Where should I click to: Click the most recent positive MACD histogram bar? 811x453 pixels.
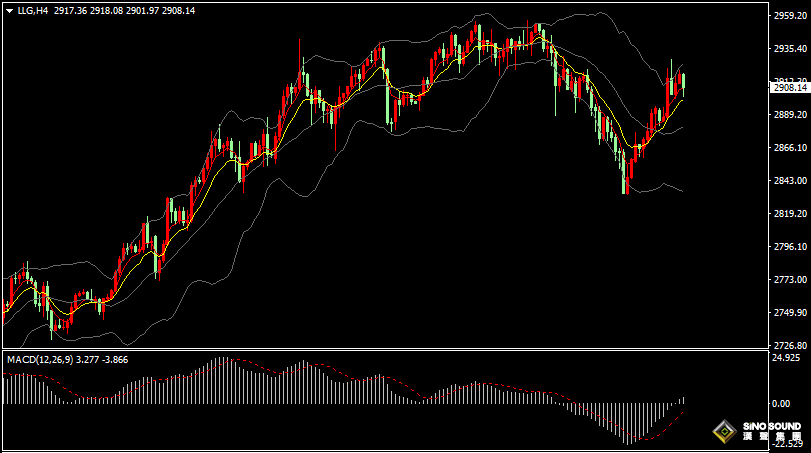(x=684, y=400)
